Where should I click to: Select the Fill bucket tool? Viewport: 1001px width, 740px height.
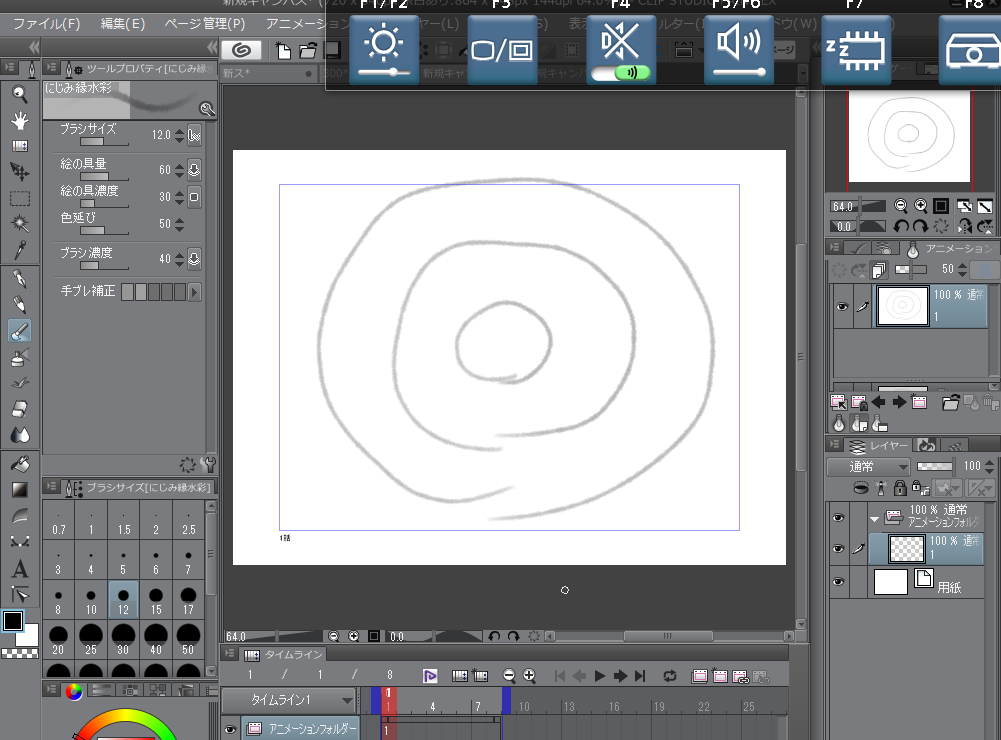pyautogui.click(x=19, y=463)
